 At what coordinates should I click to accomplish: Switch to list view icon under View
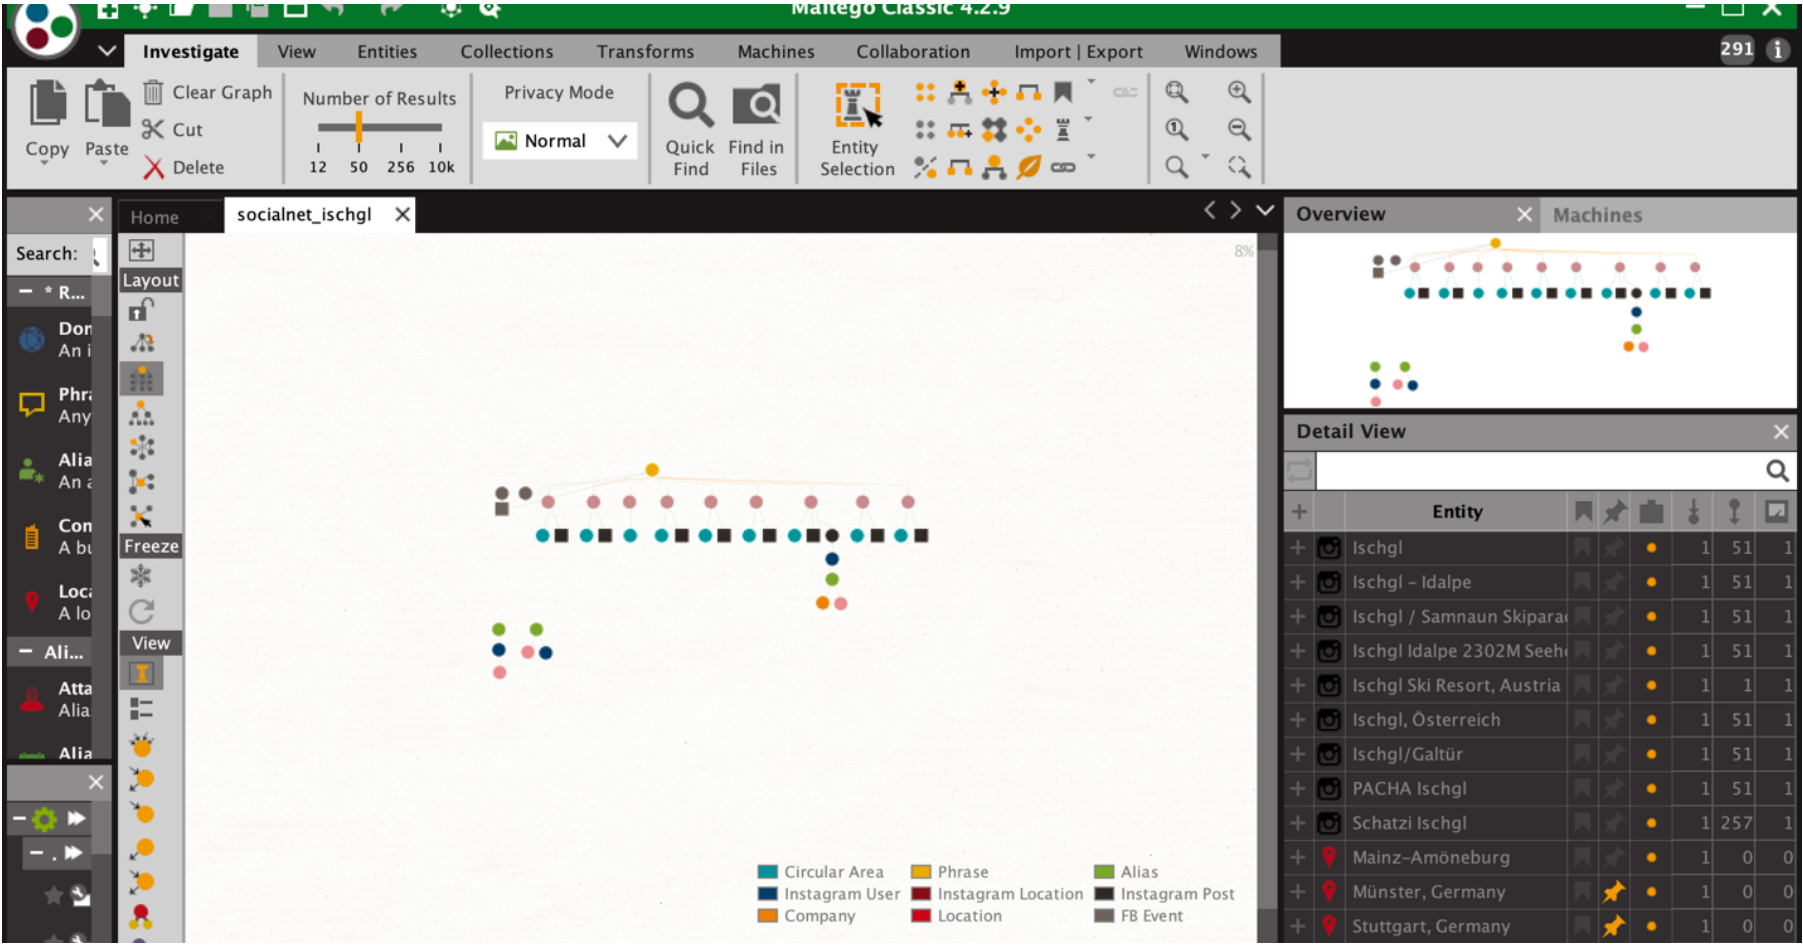coord(141,709)
